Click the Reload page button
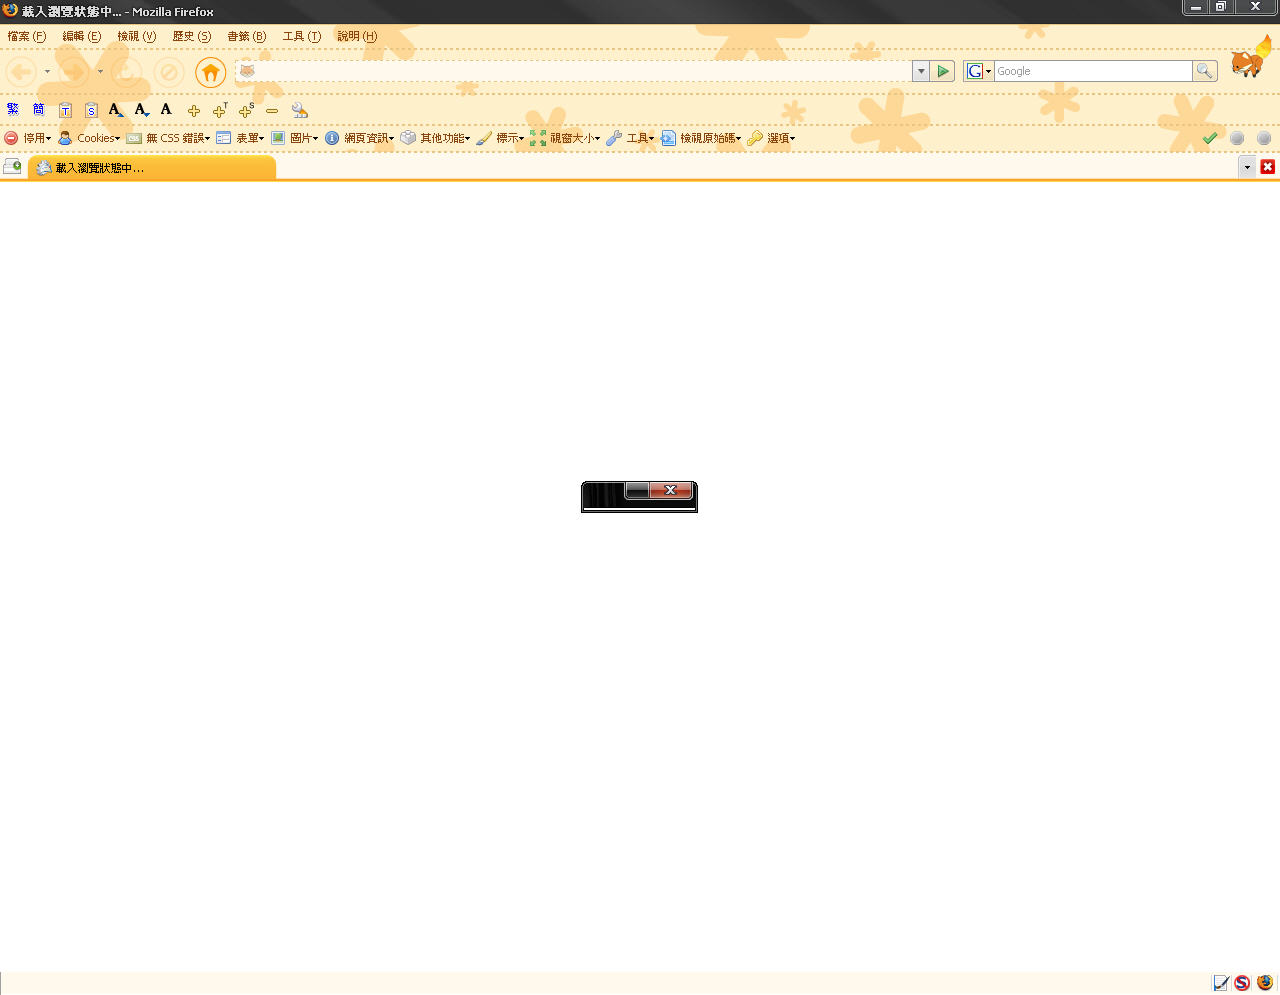This screenshot has height=995, width=1280. click(x=126, y=72)
